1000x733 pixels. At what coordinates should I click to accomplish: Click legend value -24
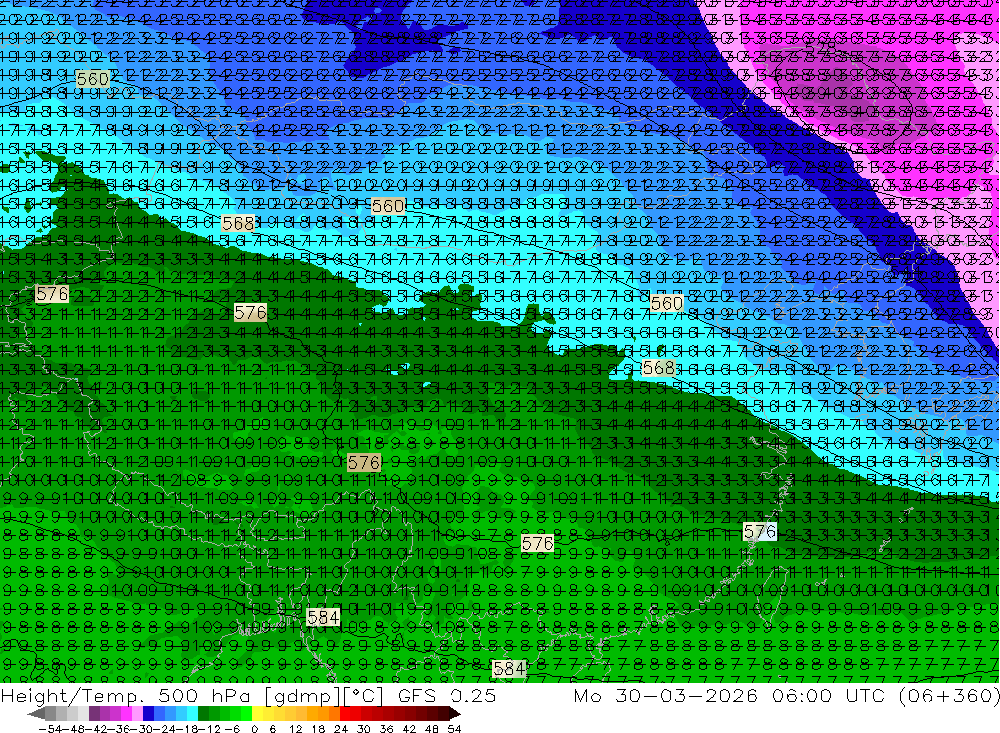(x=165, y=729)
